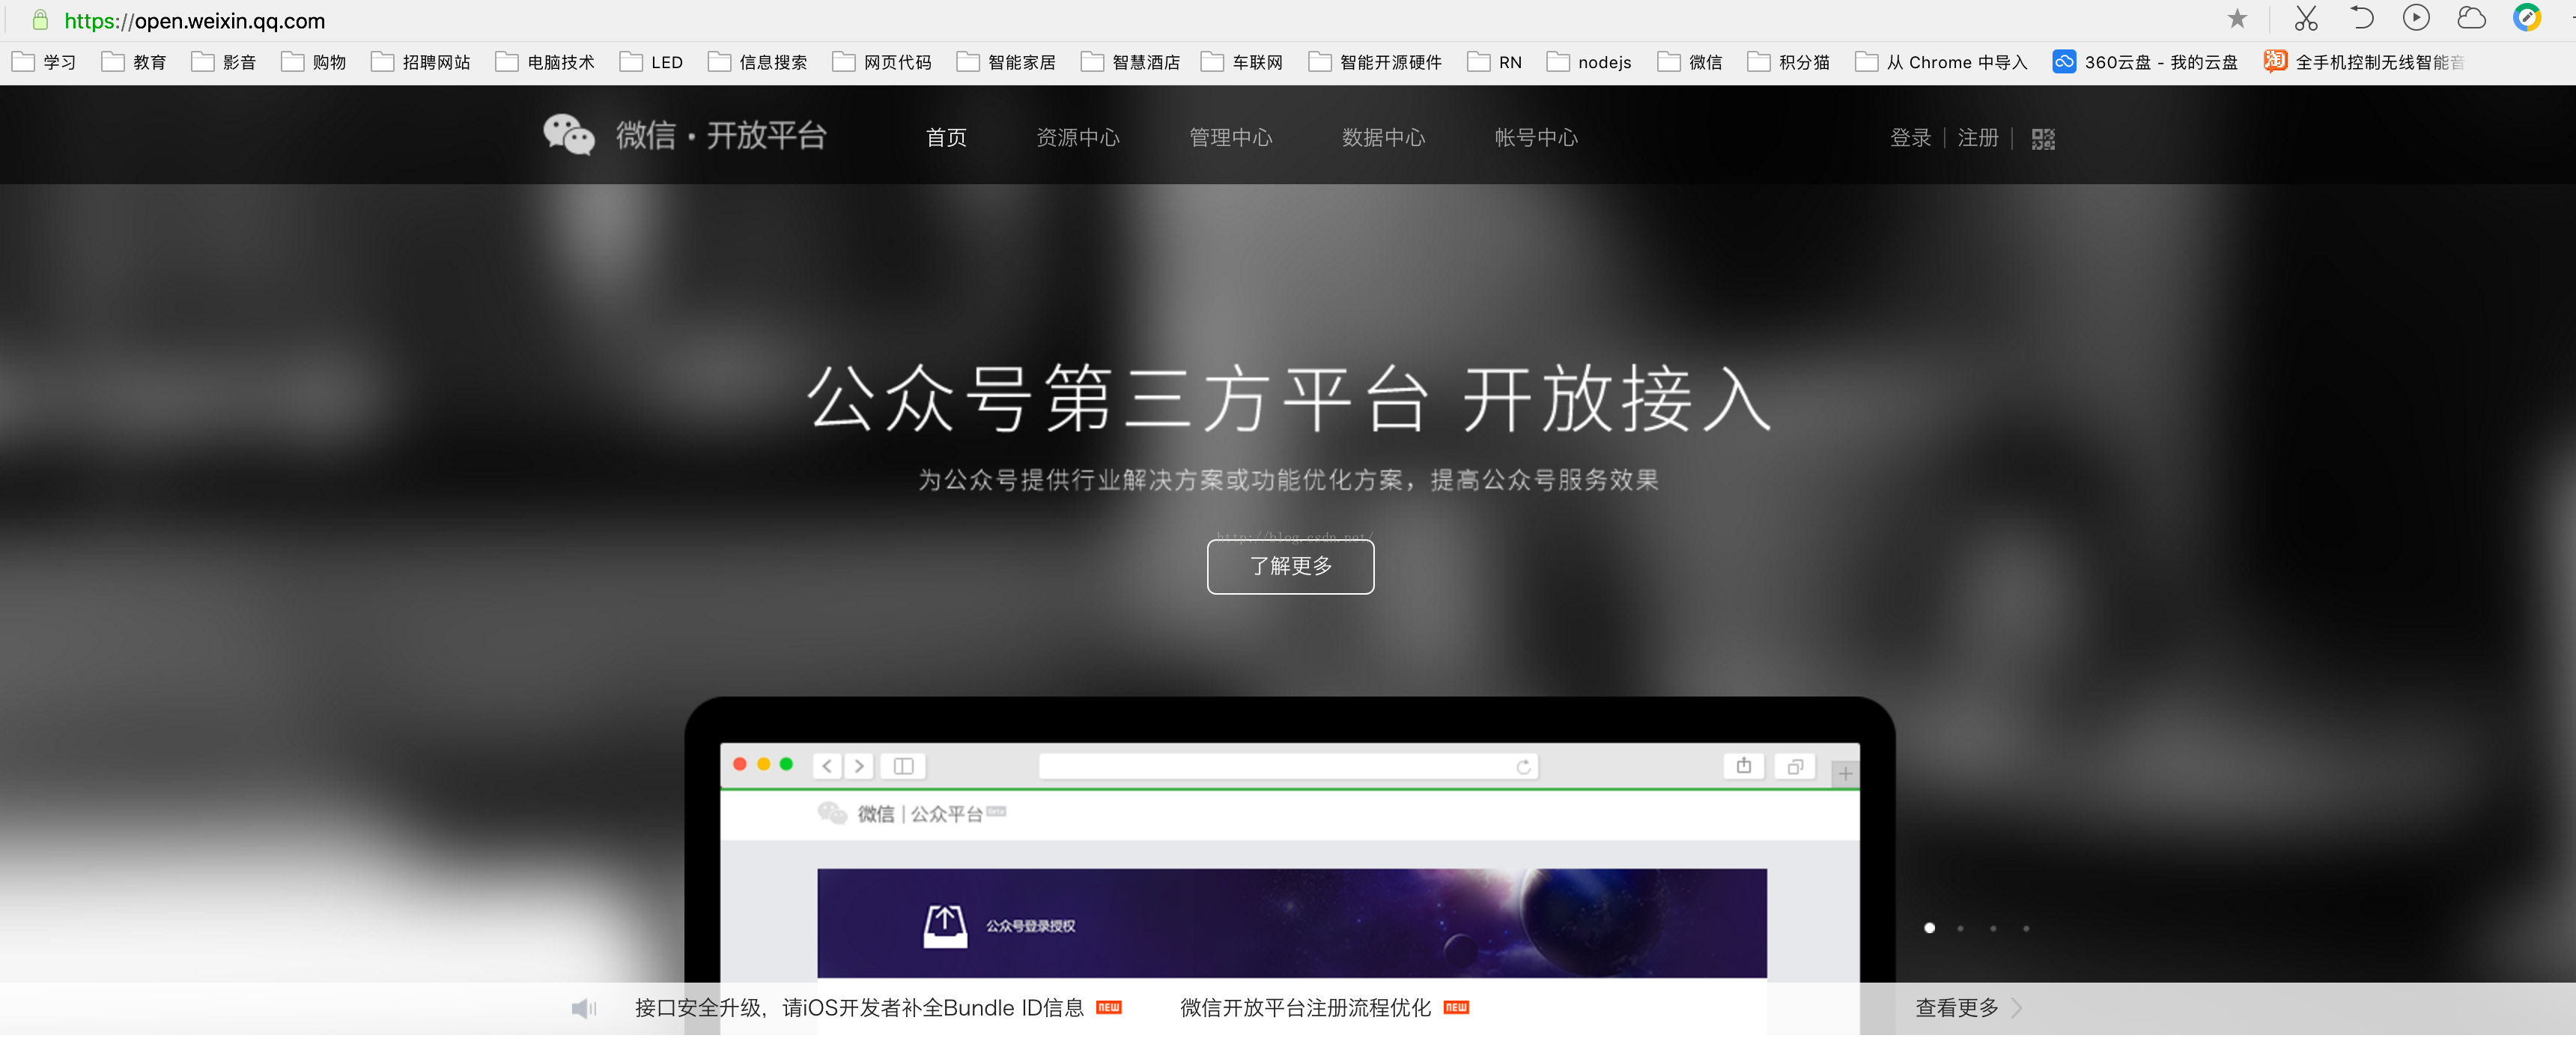
Task: Open the 信息搜索 bookmark folder
Action: (758, 62)
